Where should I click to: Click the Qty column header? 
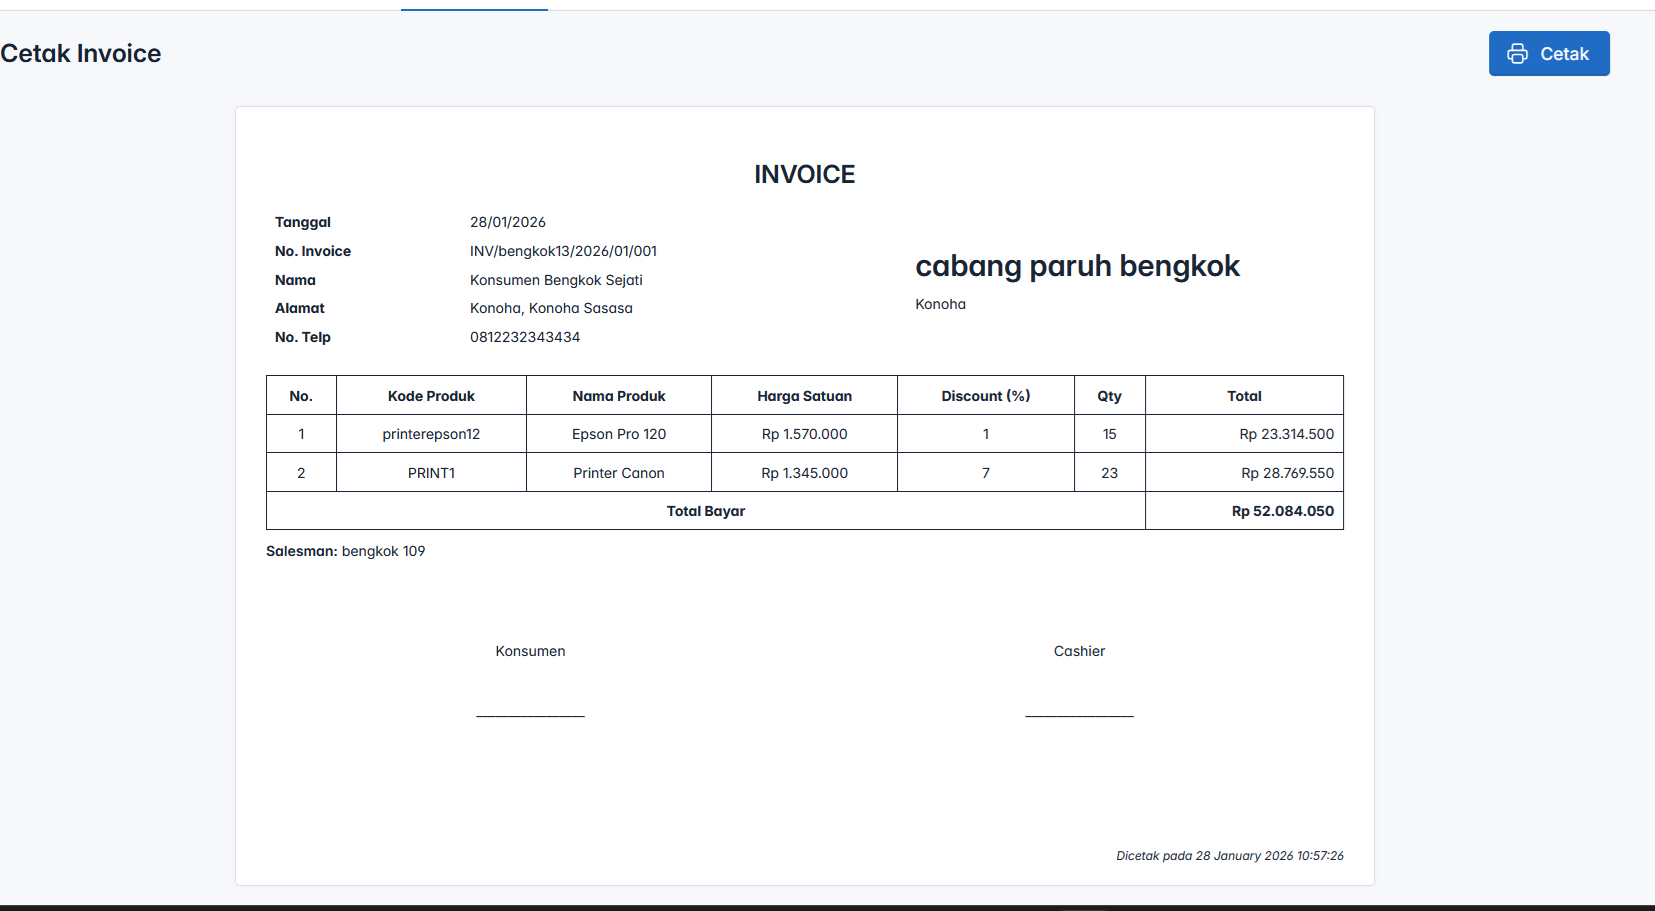point(1110,396)
